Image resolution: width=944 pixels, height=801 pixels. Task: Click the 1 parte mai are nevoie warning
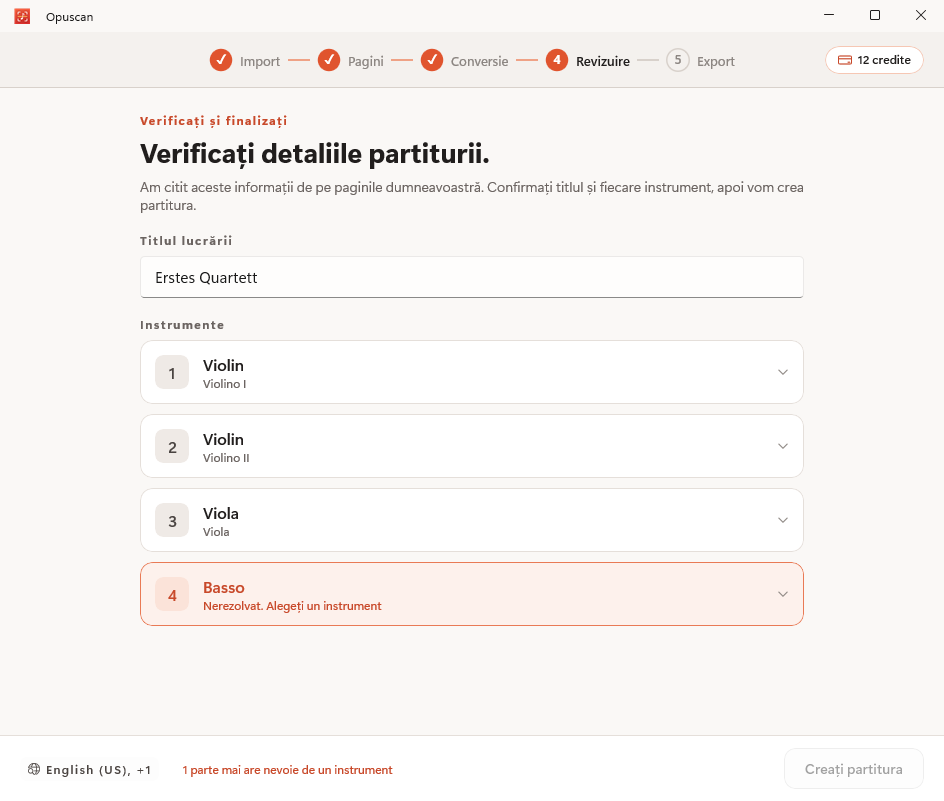pyautogui.click(x=287, y=770)
